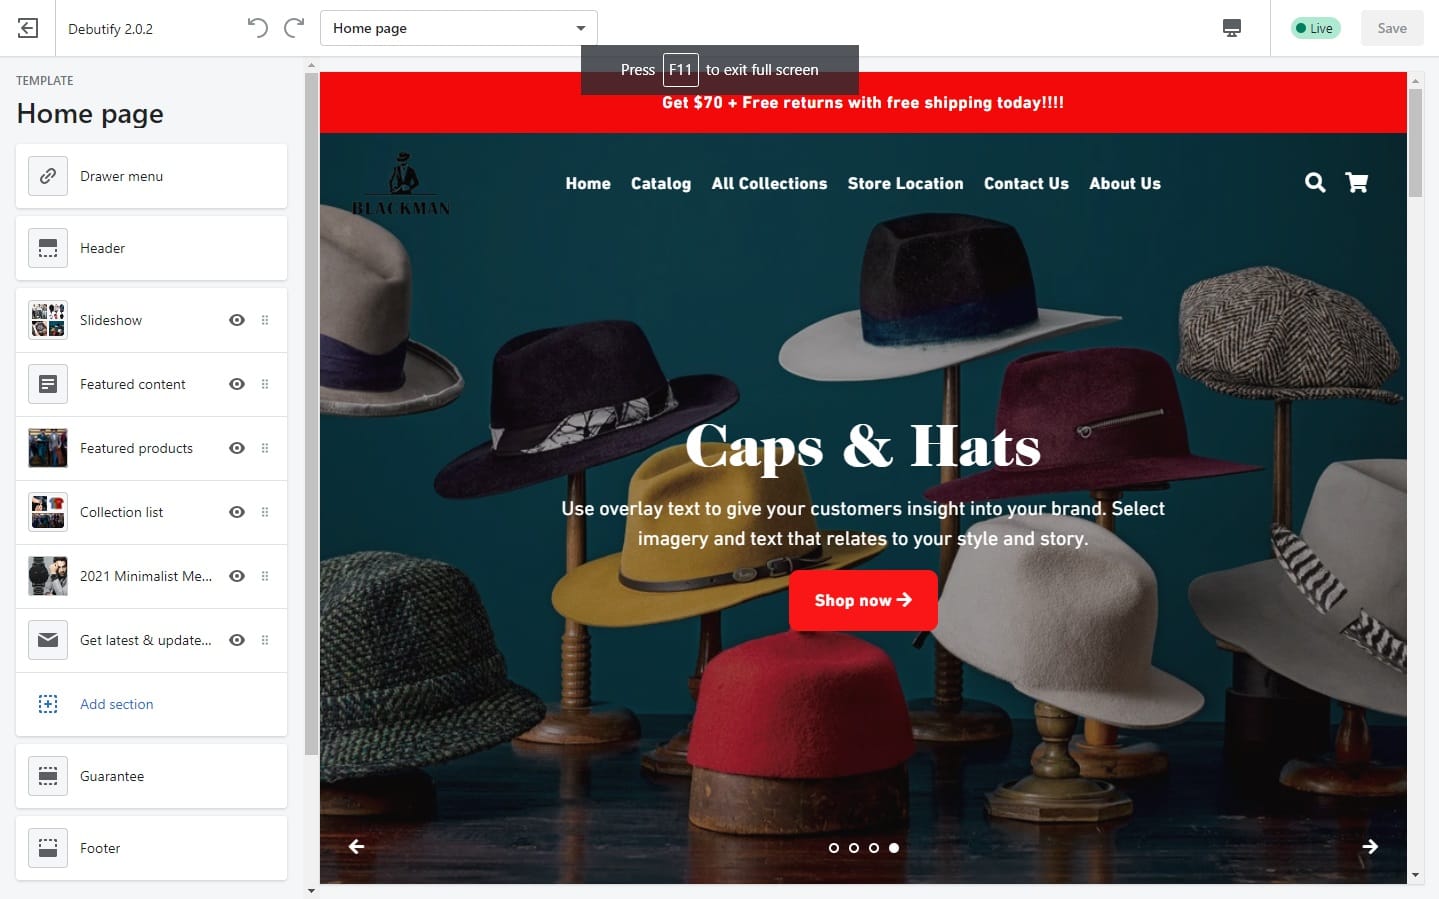
Task: Hide the Collection list section
Action: [x=237, y=512]
